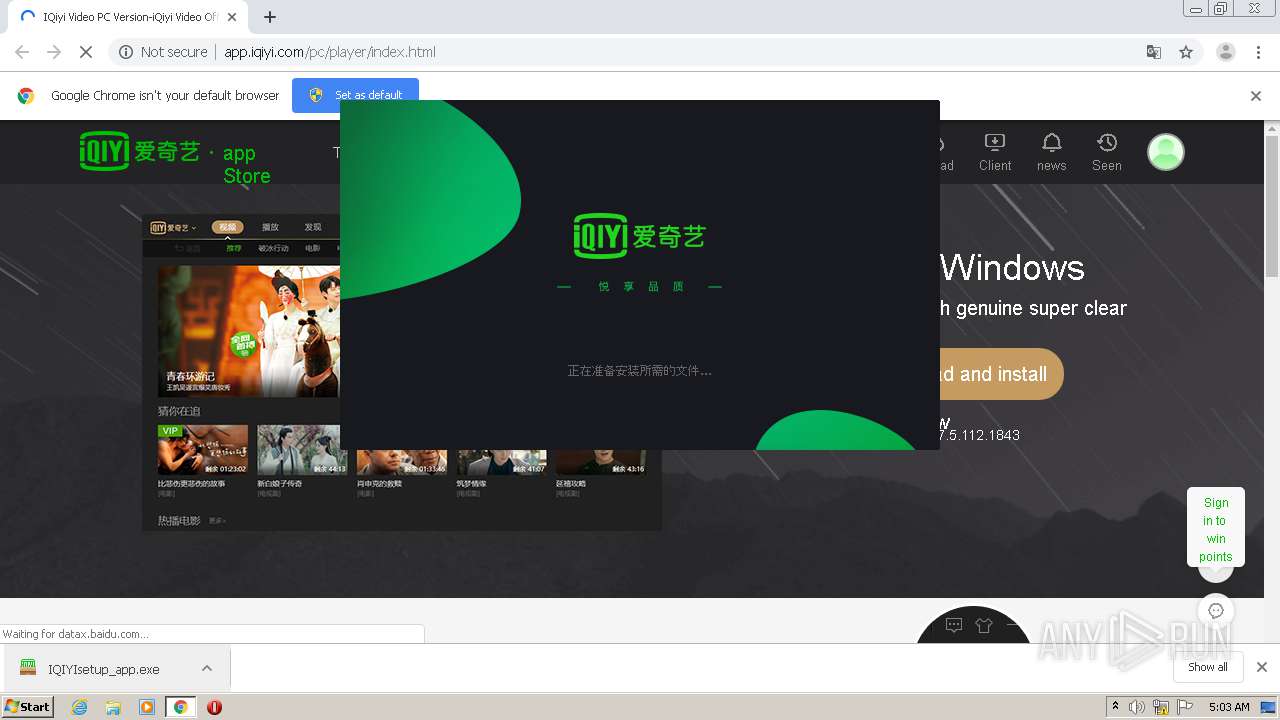
Task: Bookmark this page with the star icon
Action: (1186, 52)
